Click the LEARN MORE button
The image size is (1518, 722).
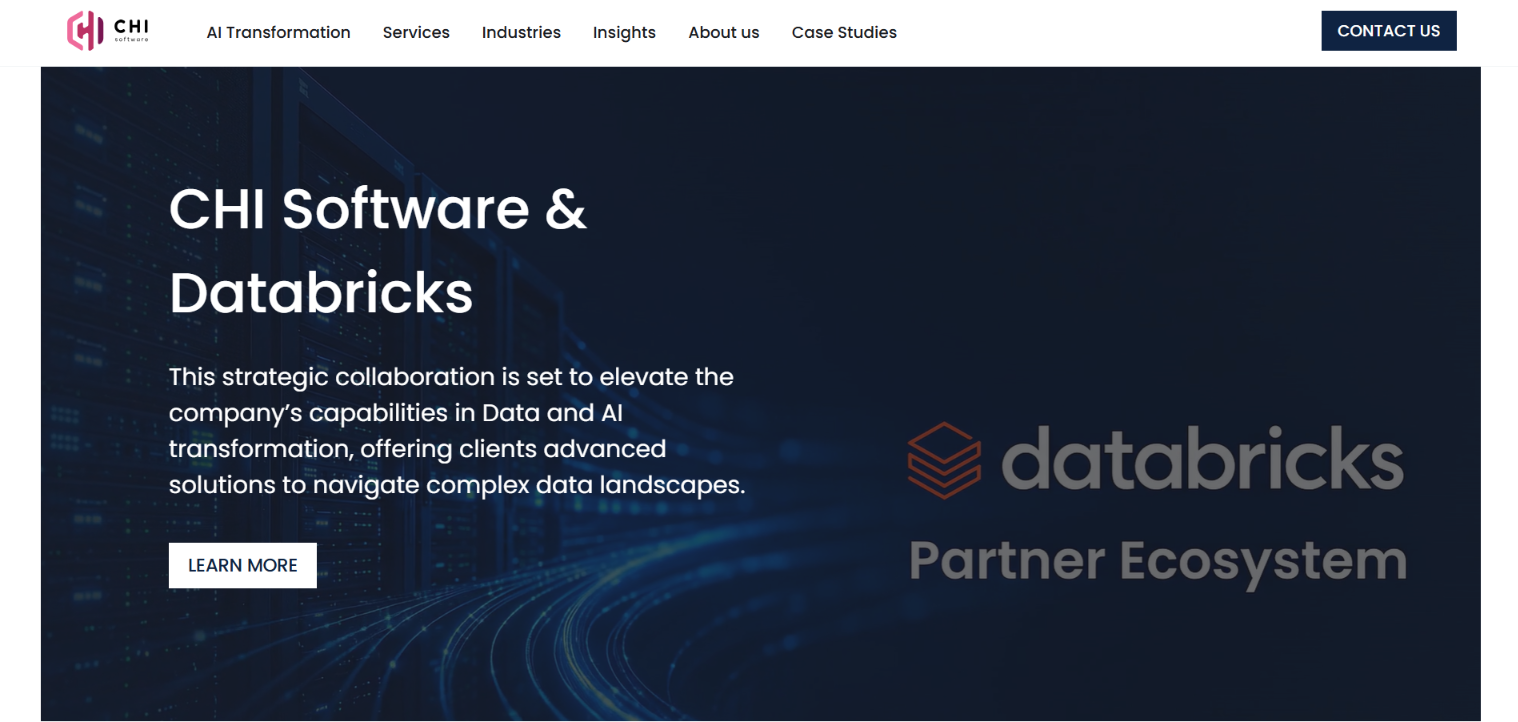(x=243, y=565)
